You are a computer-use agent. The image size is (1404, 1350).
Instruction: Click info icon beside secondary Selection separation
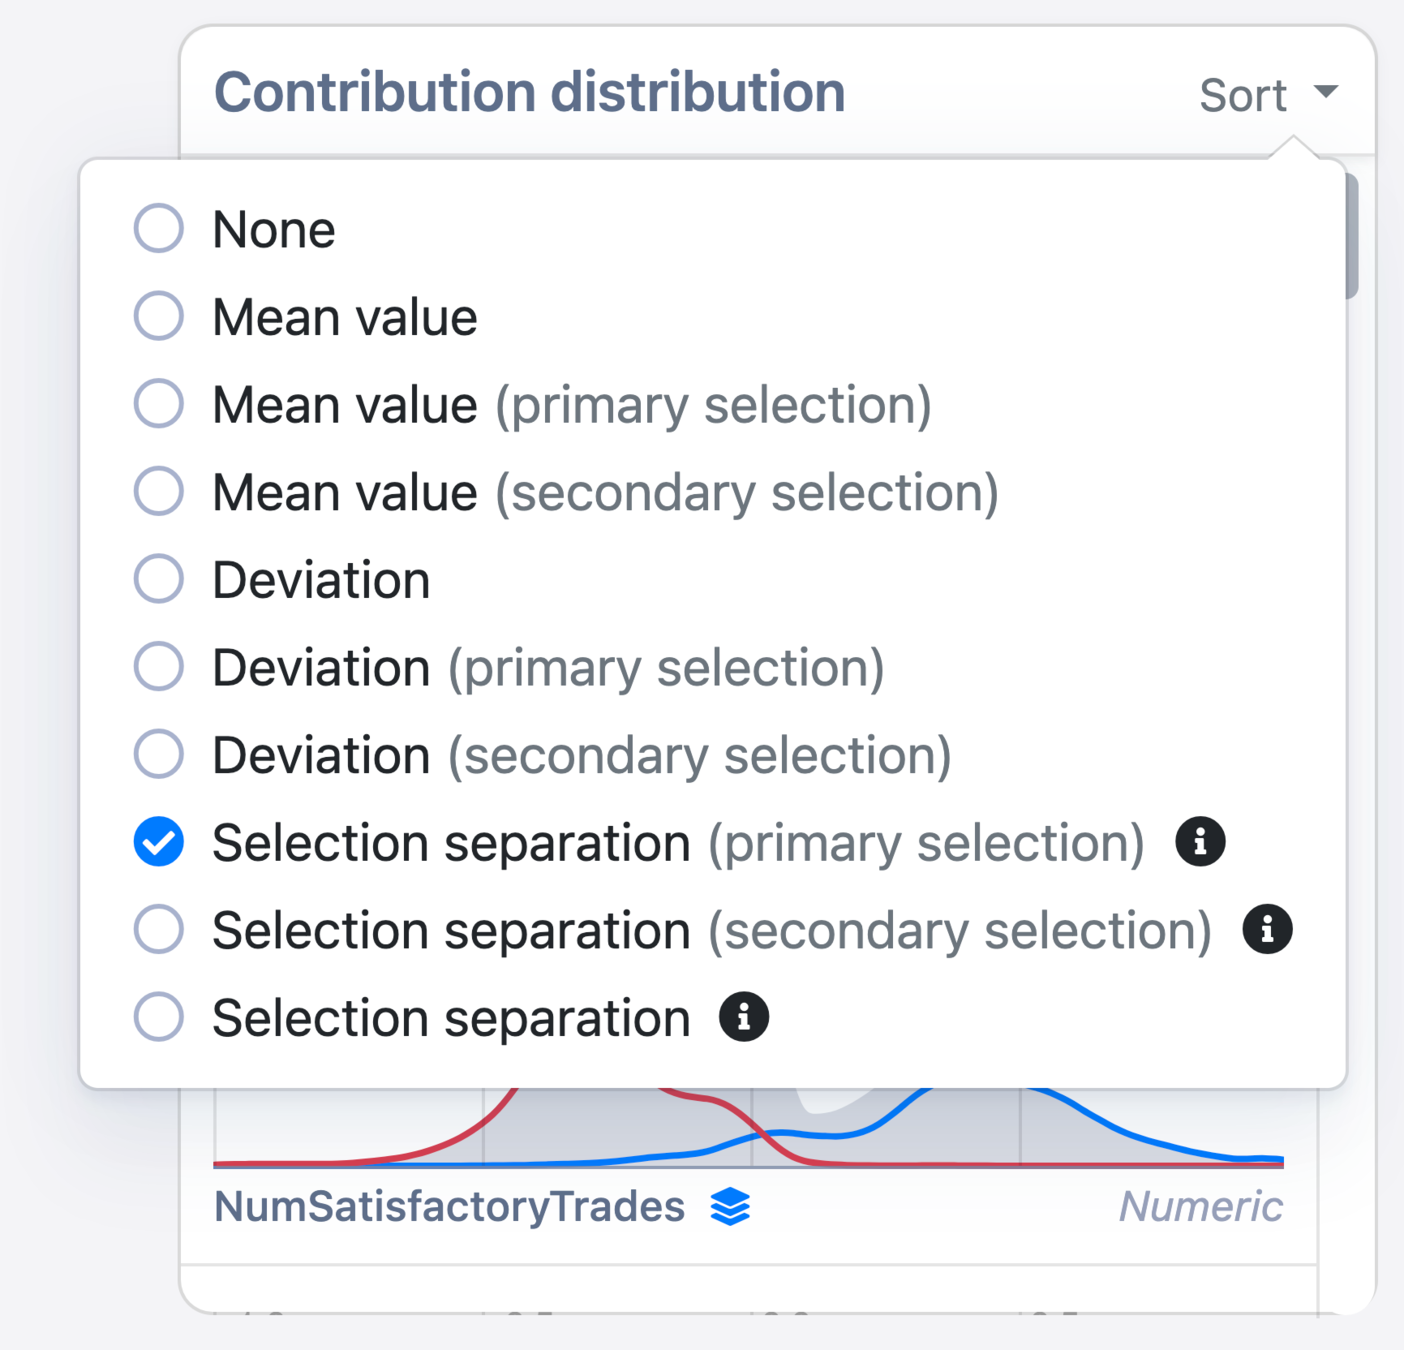tap(1267, 929)
